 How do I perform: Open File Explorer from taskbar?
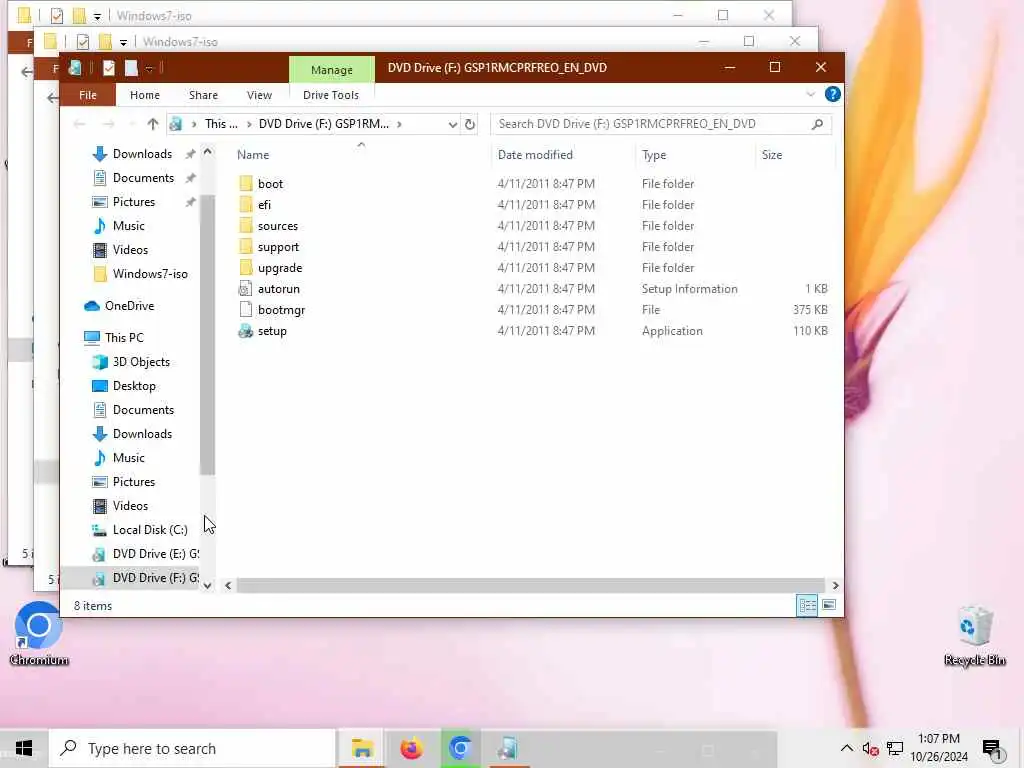[362, 748]
